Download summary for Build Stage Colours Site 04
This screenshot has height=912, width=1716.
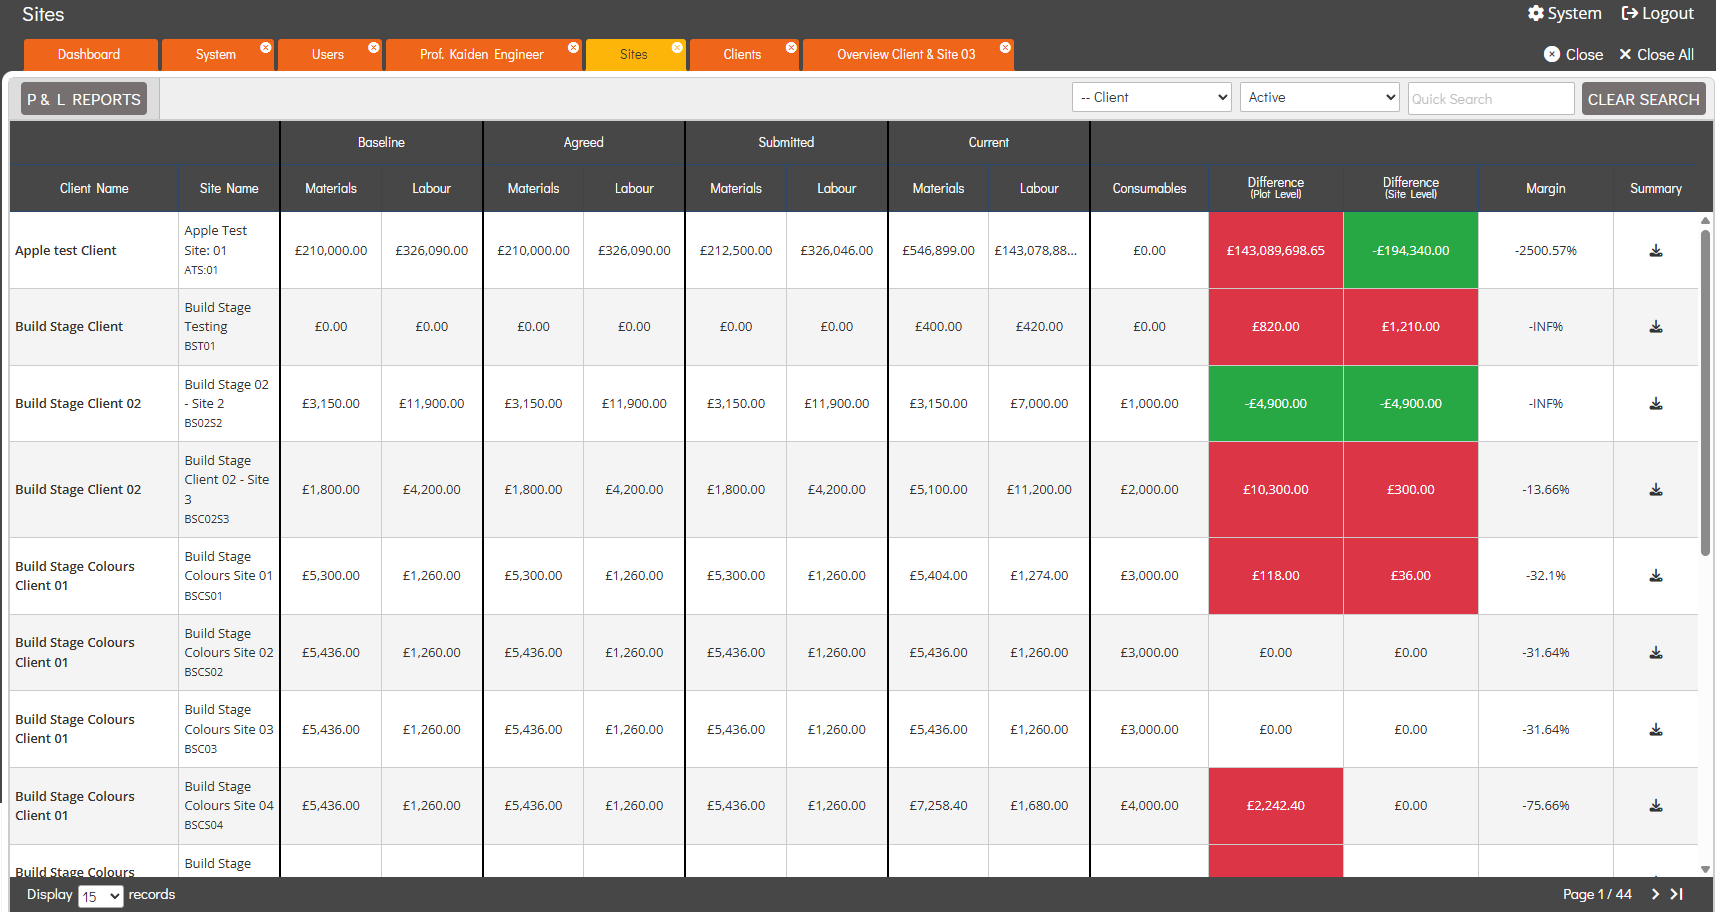(1656, 806)
